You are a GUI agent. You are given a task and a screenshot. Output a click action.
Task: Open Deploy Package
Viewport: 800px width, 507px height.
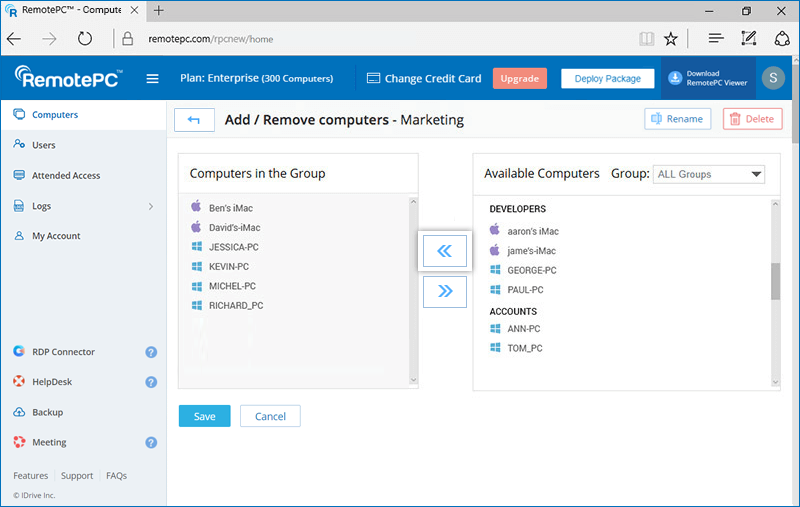(607, 79)
